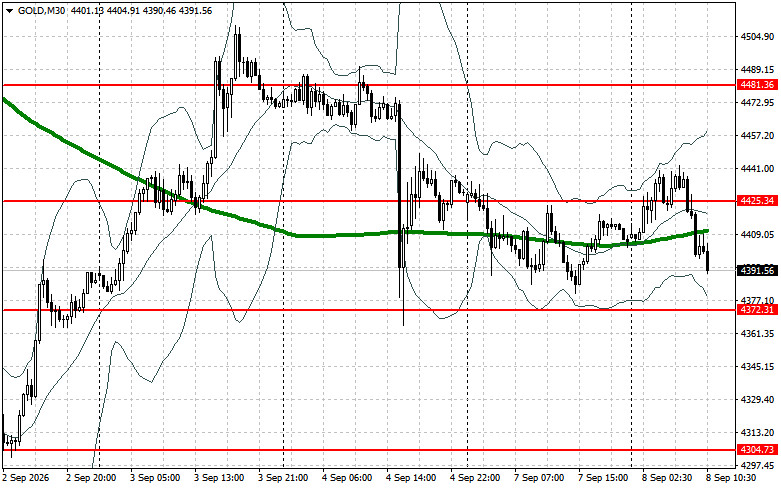Click price scale value 4297.45
This screenshot has height=489, width=781.
pos(757,465)
